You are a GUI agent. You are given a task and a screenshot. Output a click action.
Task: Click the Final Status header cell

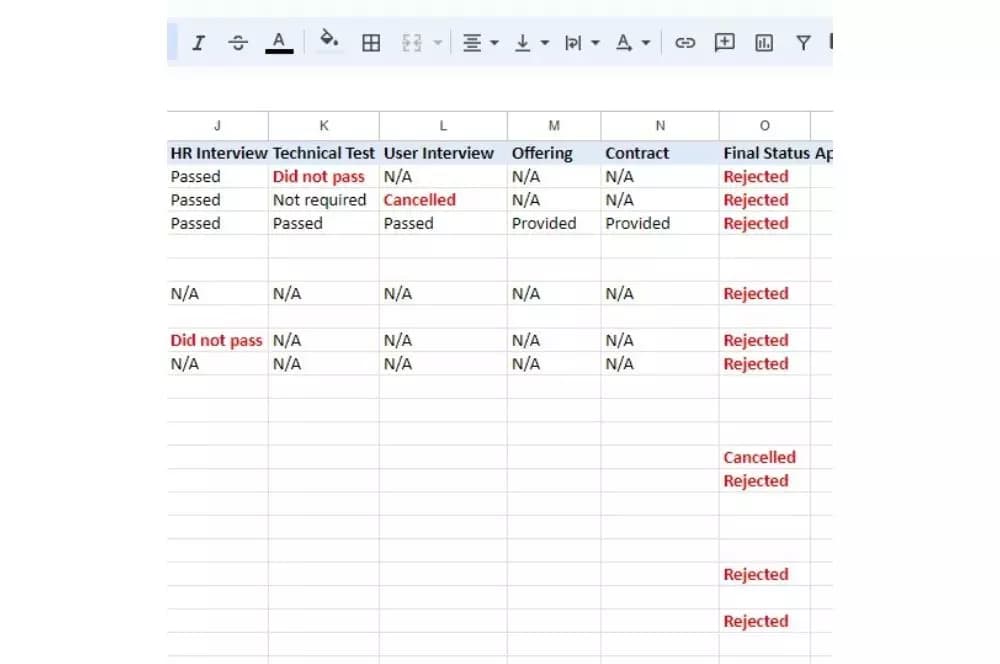[x=765, y=153]
